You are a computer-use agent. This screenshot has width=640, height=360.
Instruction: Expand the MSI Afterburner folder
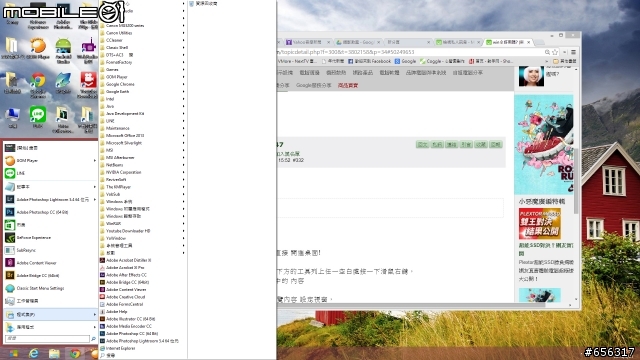click(142, 158)
